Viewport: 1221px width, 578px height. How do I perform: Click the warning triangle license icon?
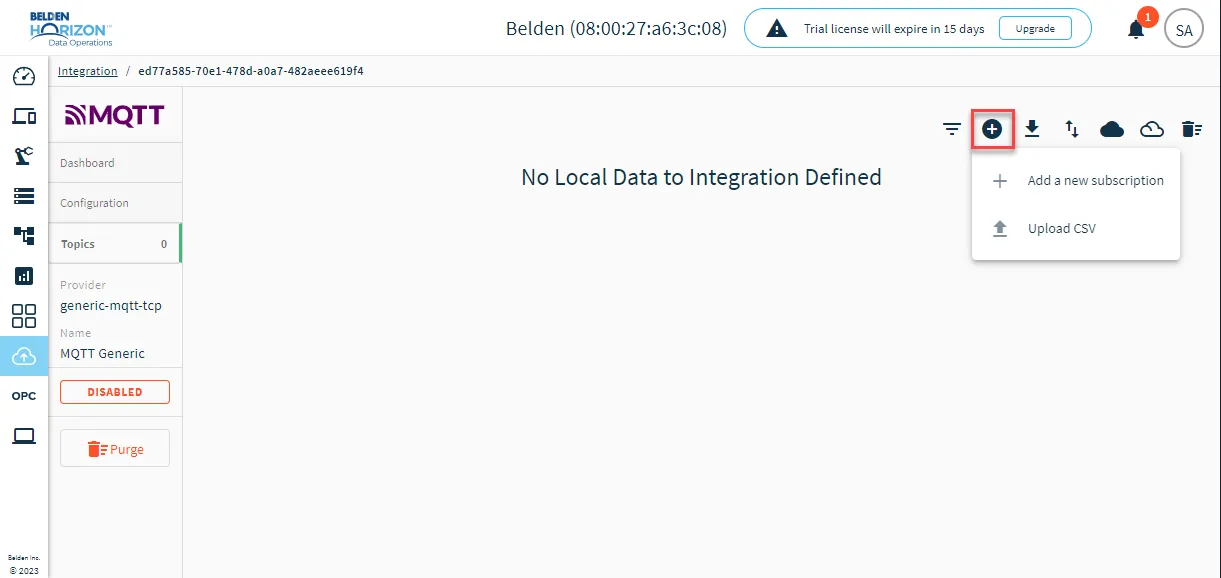coord(776,29)
